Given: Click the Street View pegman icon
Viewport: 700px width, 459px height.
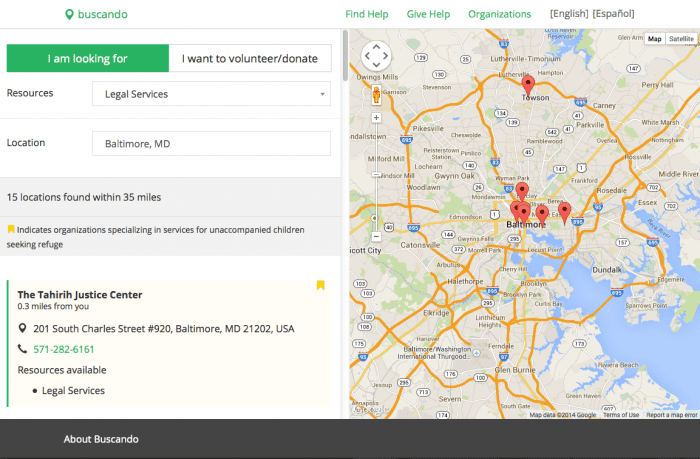Looking at the screenshot, I should coord(377,95).
